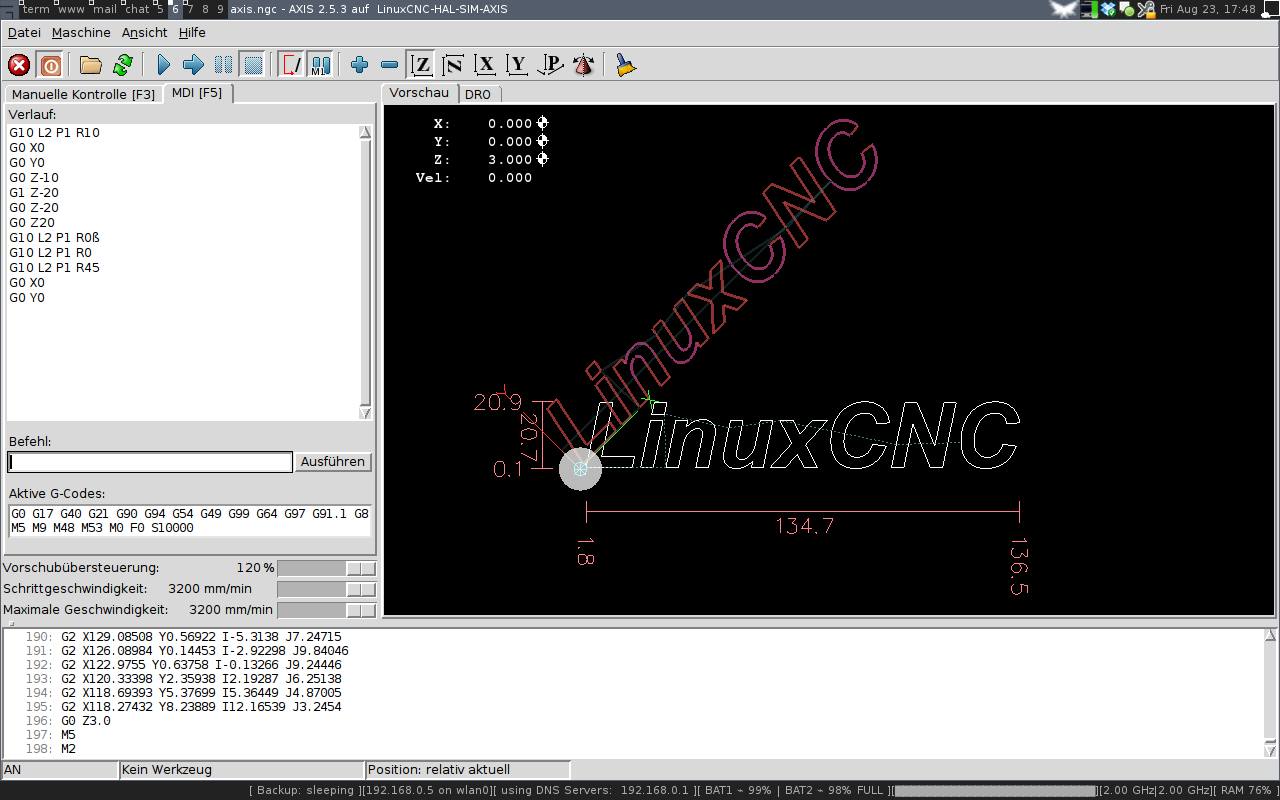Toggle the emergency stop button
Viewport: 1280px width, 800px height.
click(x=19, y=65)
